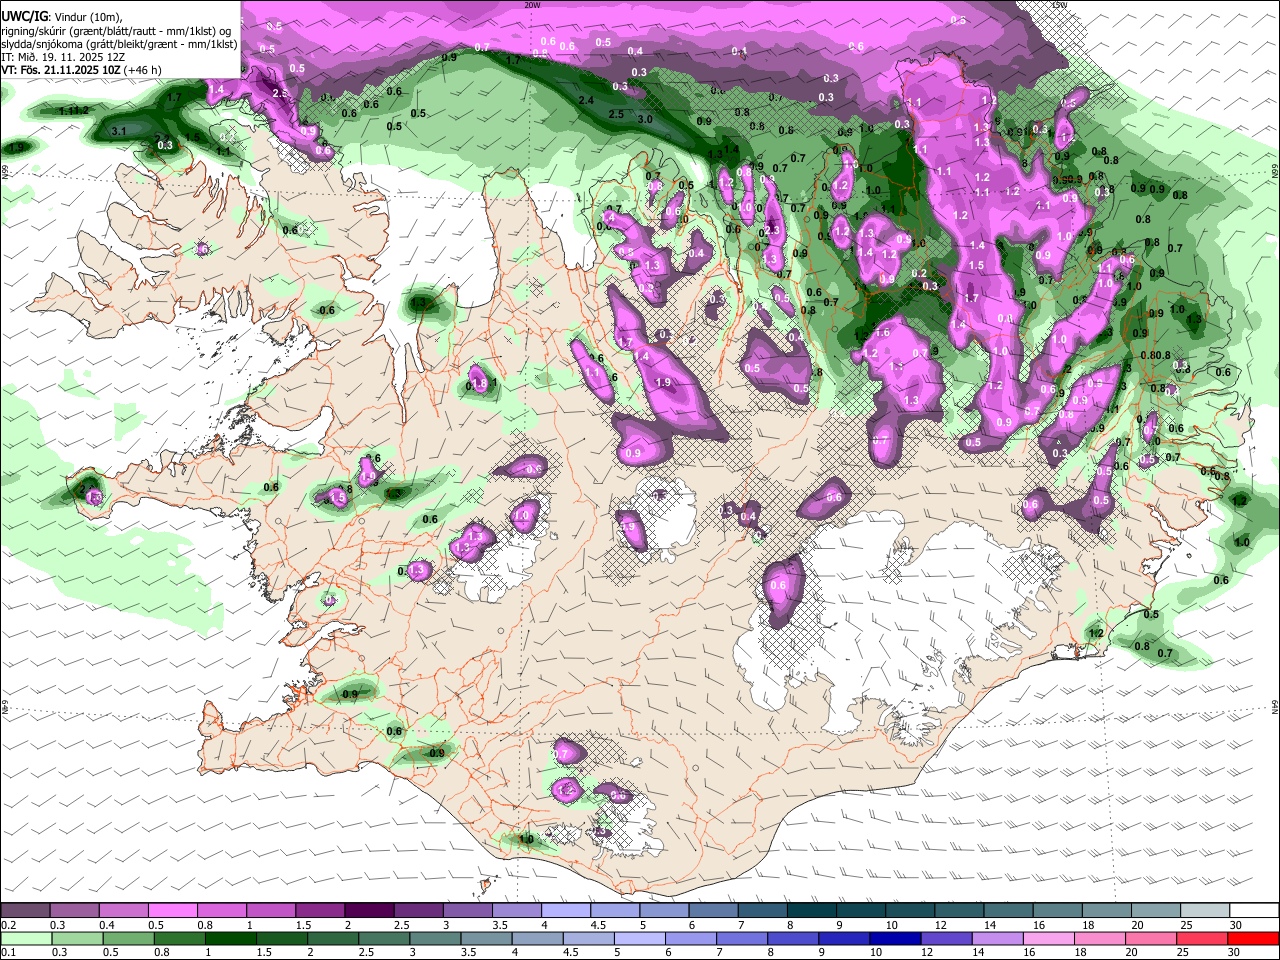Click the '20W' longitude label at the map top

tap(532, 5)
